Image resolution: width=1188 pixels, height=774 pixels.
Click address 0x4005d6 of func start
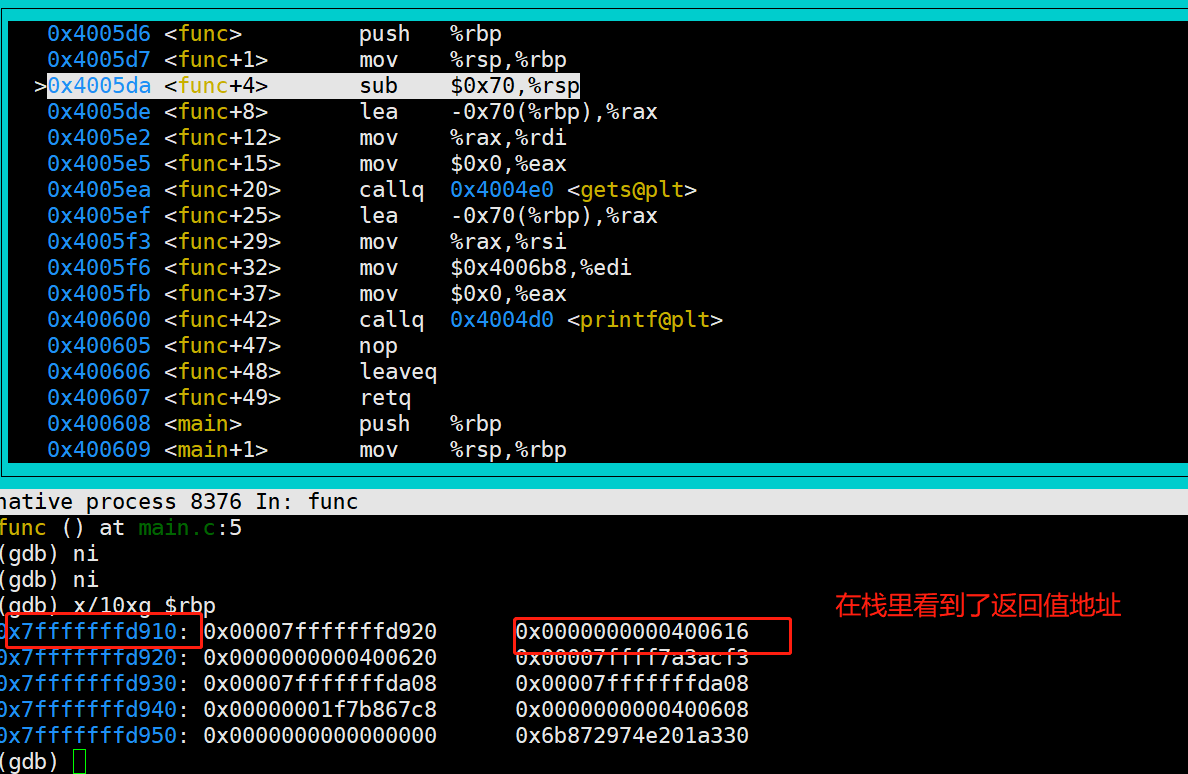(98, 33)
